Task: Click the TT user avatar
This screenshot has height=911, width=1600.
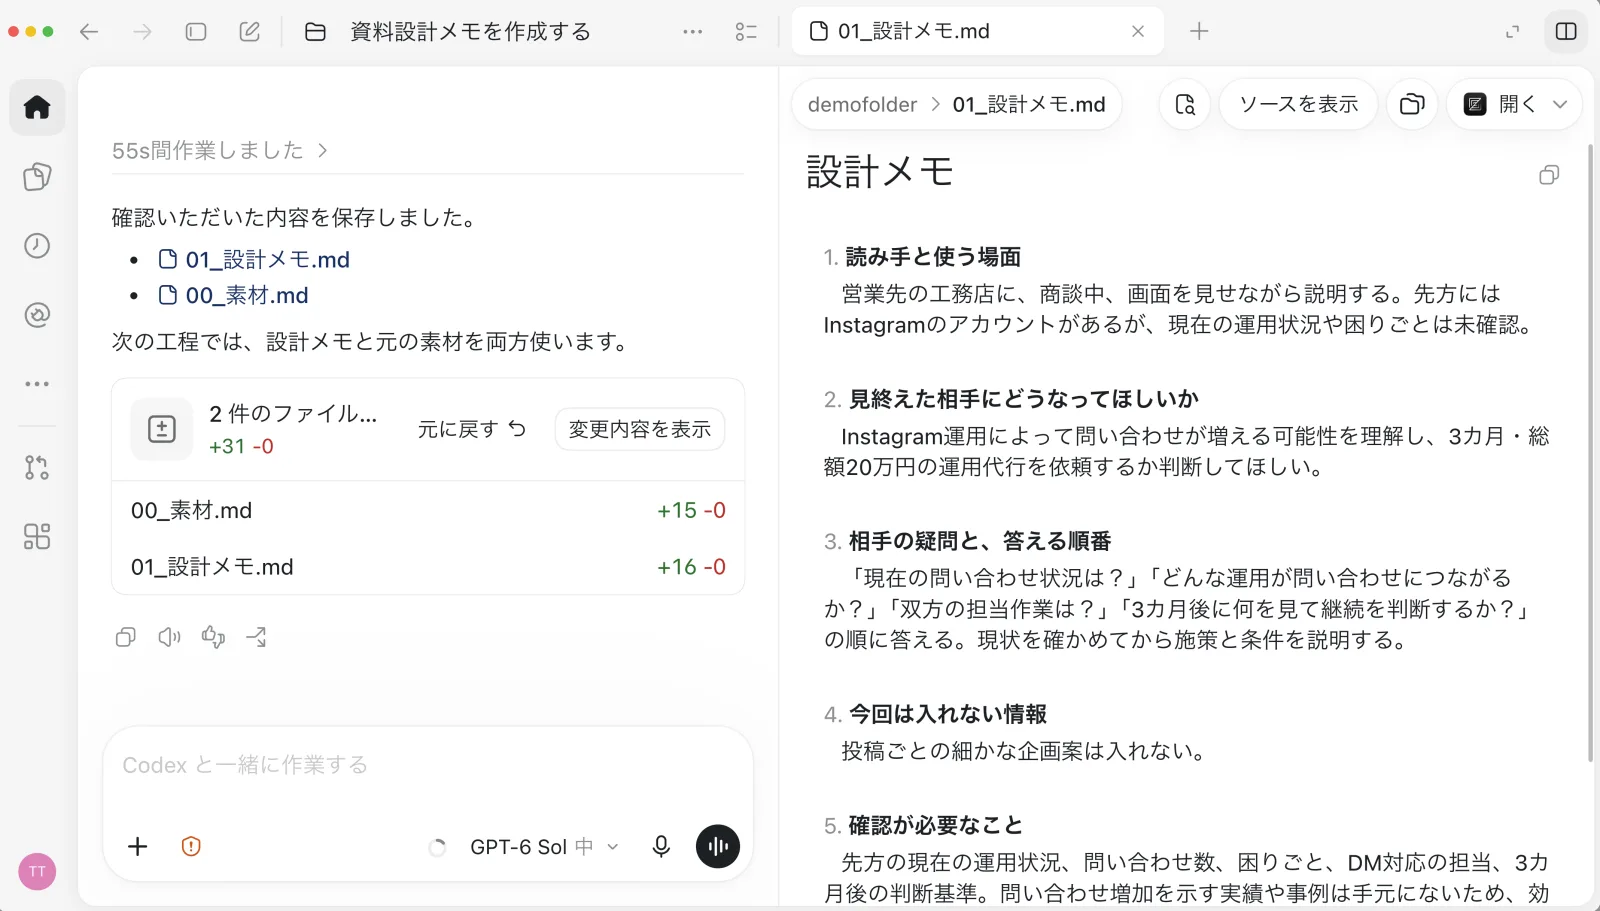Action: [37, 871]
